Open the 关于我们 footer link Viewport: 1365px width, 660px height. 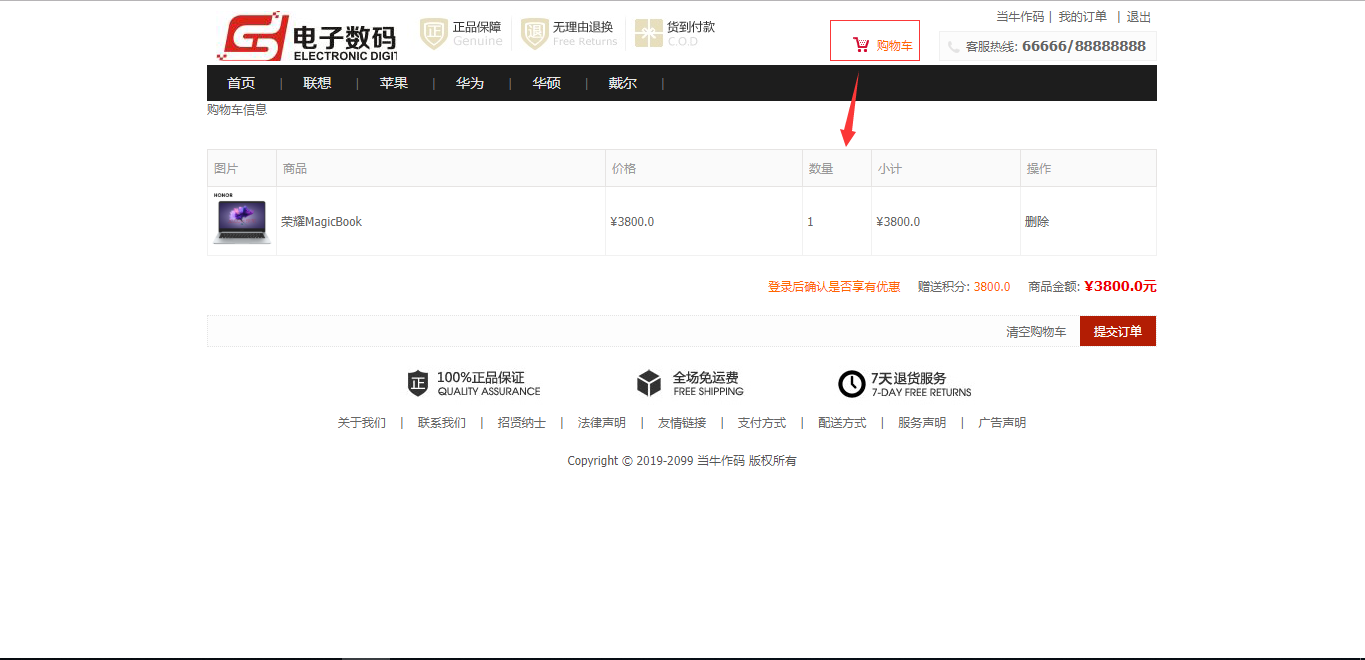(x=362, y=423)
